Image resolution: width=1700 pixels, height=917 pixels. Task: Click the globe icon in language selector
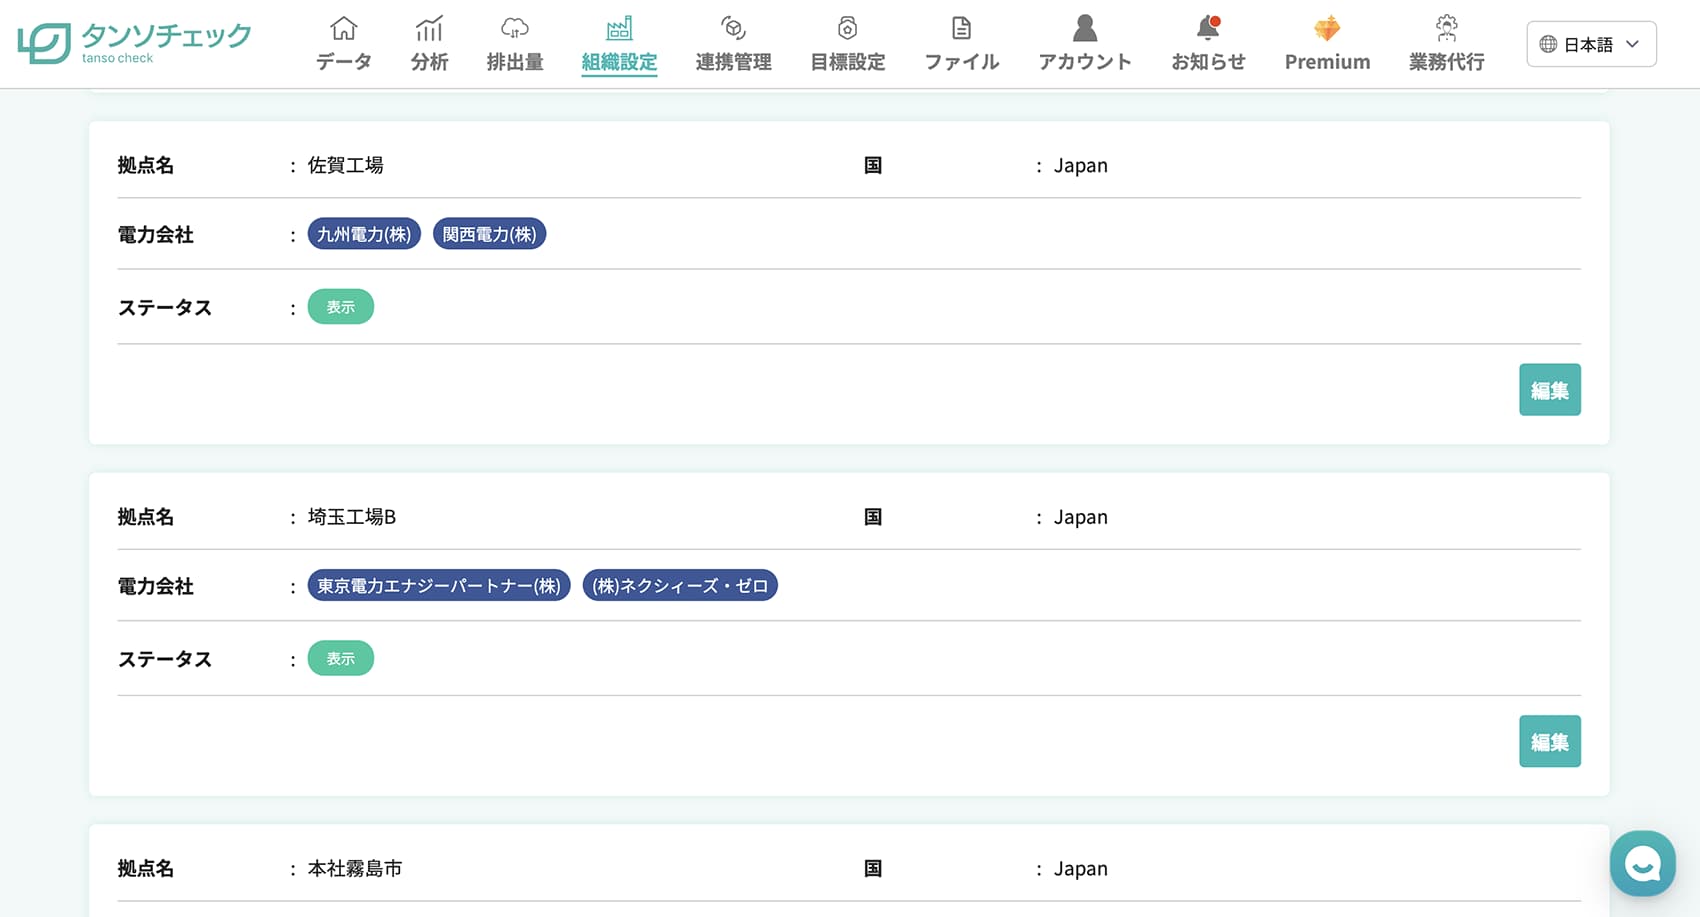point(1548,44)
